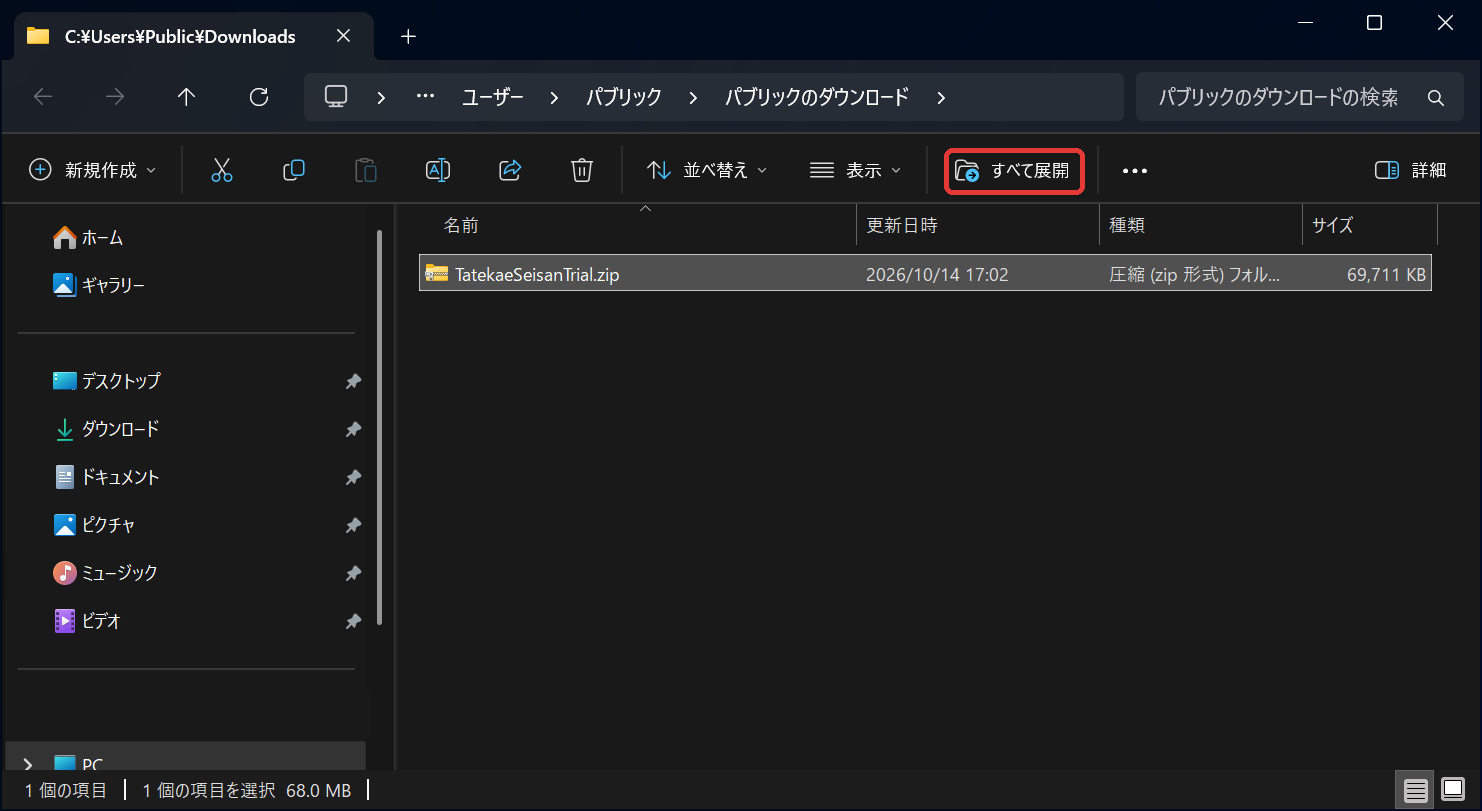
Task: Open ギャラリー in navigation pane
Action: pos(98,286)
